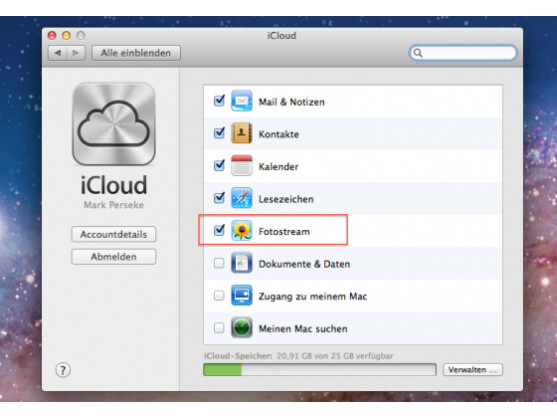Viewport: 557px width, 418px height.
Task: Enable Zugang zu meinem Mac checkbox
Action: pos(219,295)
